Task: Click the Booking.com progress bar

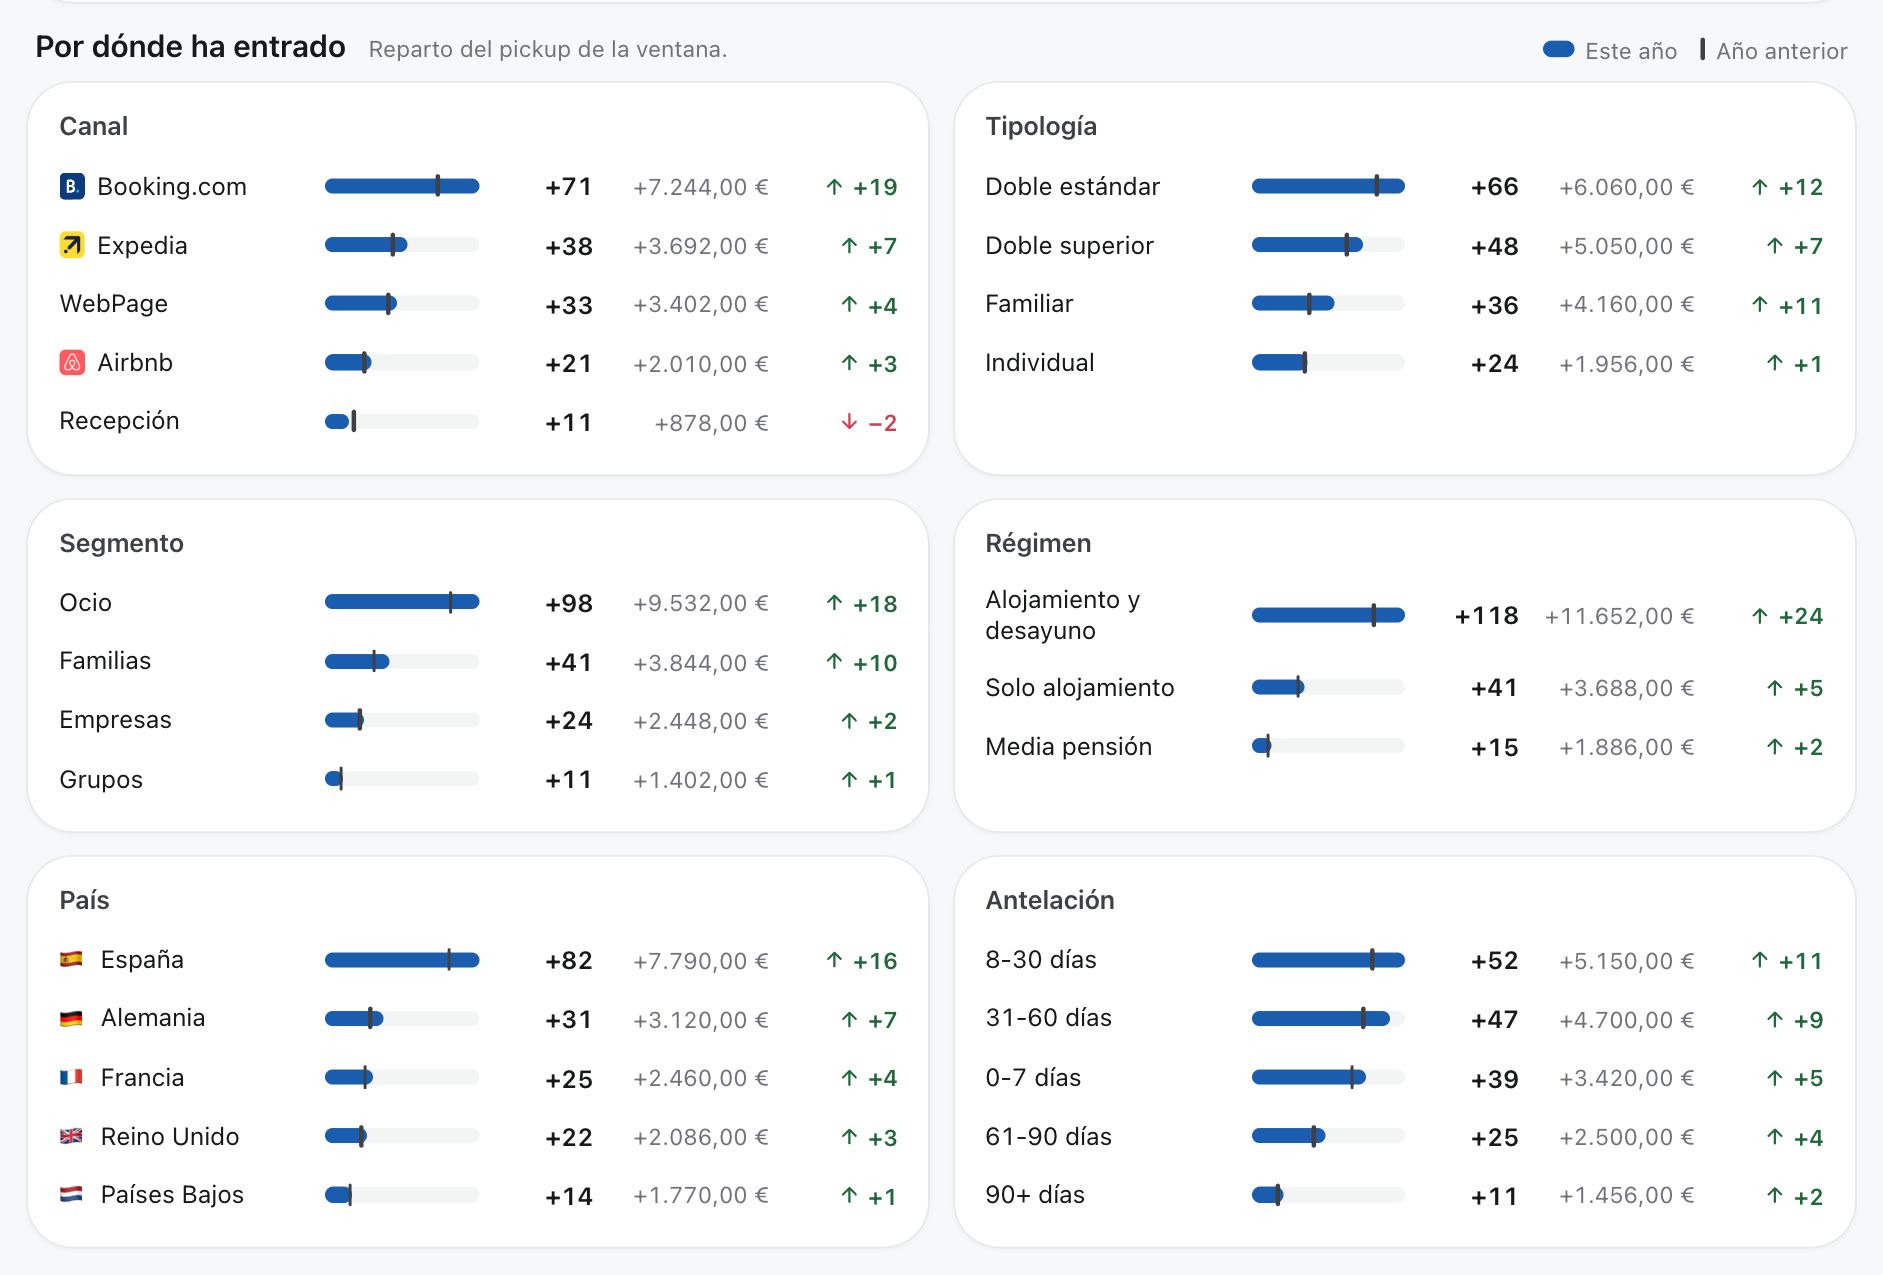Action: coord(402,186)
